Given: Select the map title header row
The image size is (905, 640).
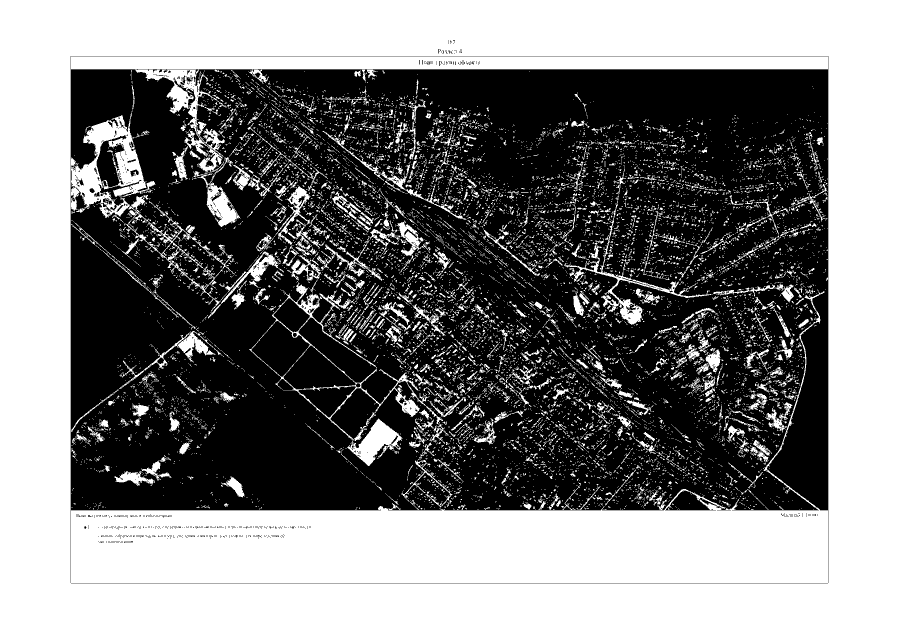Looking at the screenshot, I should [x=450, y=63].
